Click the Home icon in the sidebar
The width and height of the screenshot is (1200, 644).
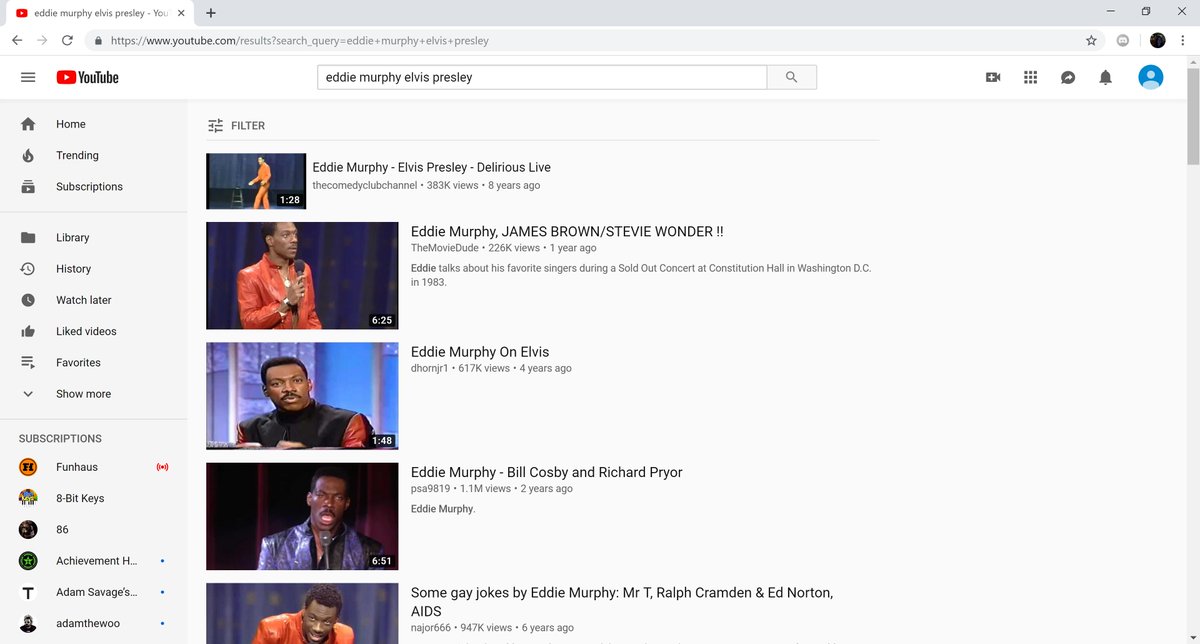click(28, 124)
